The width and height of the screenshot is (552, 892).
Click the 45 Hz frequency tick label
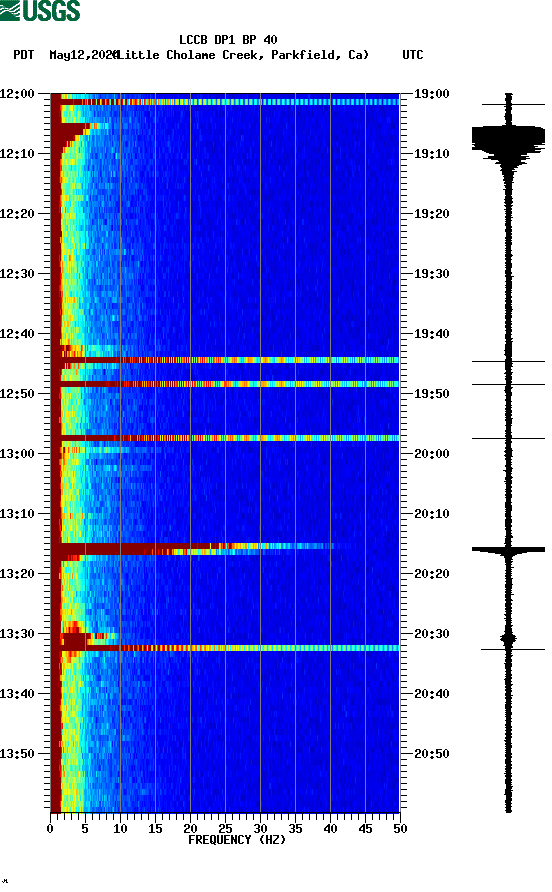[x=365, y=829]
